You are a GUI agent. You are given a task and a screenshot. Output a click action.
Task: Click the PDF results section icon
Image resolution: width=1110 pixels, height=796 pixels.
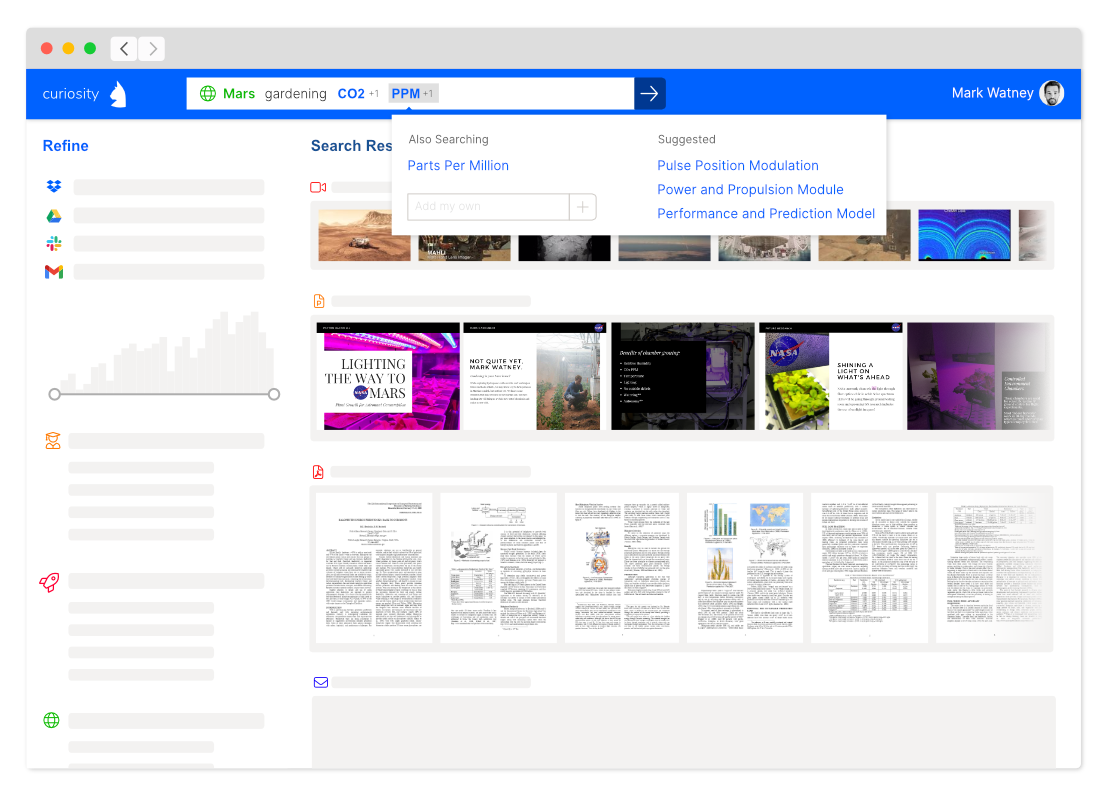[318, 472]
